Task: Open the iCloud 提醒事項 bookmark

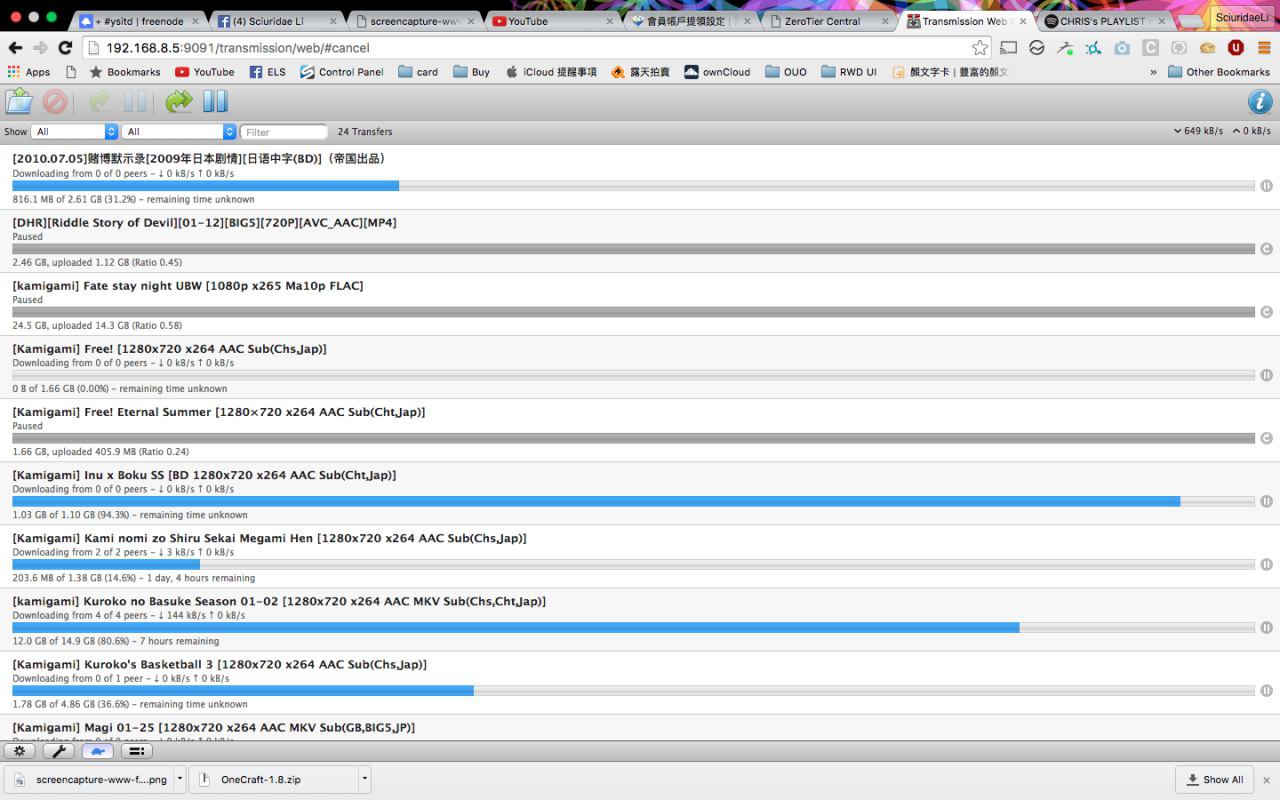Action: coord(551,72)
